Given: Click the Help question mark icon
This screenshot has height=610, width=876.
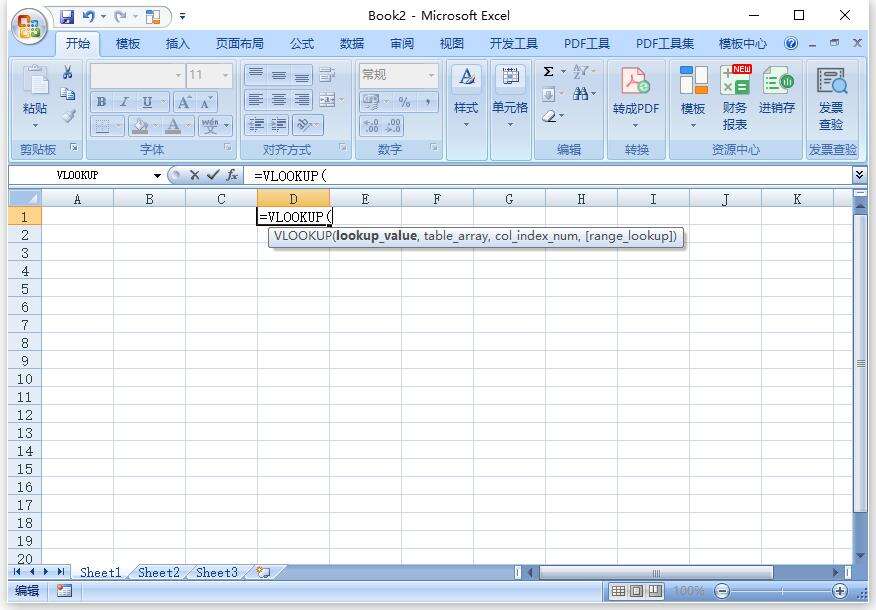Looking at the screenshot, I should click(x=791, y=43).
